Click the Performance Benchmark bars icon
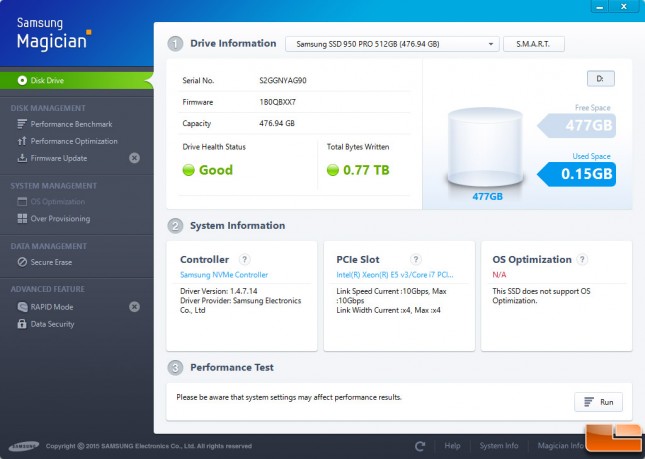Viewport: 645px width, 459px height. (22, 124)
